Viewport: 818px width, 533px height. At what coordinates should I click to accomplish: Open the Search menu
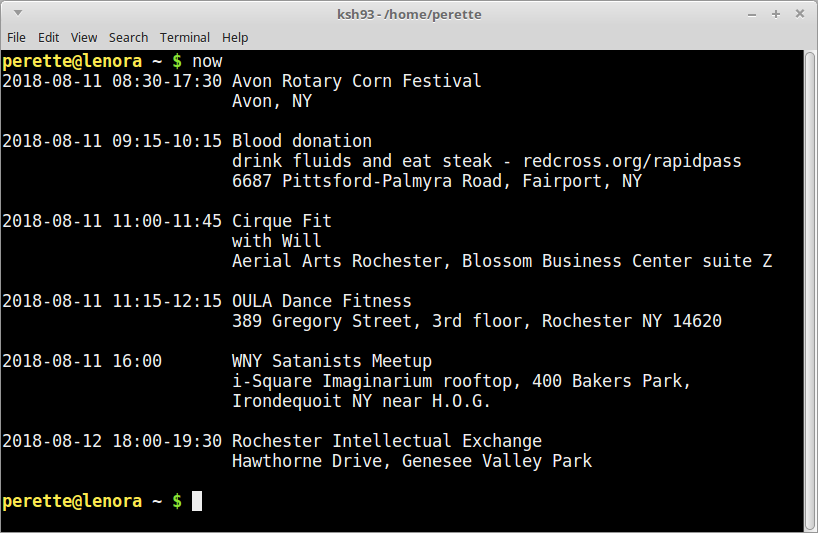click(x=128, y=38)
